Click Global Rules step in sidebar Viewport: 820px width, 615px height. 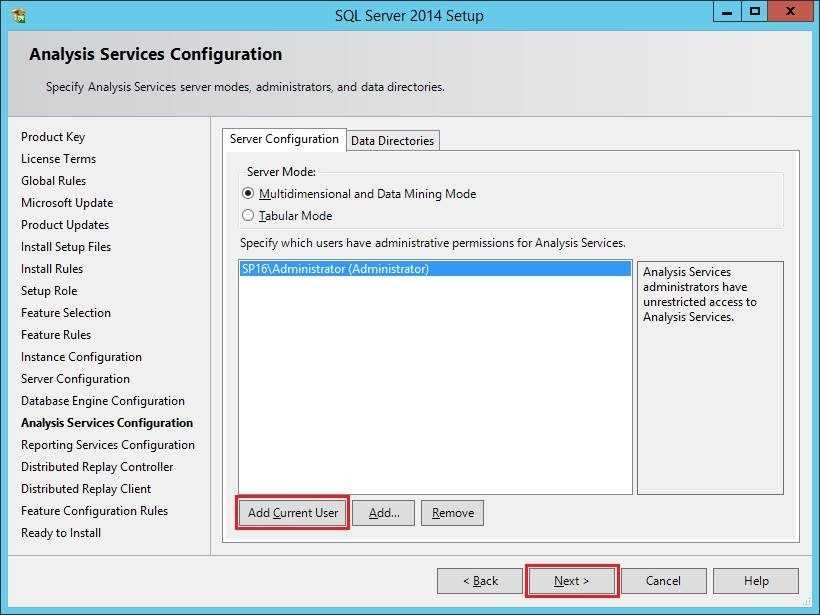pos(53,181)
